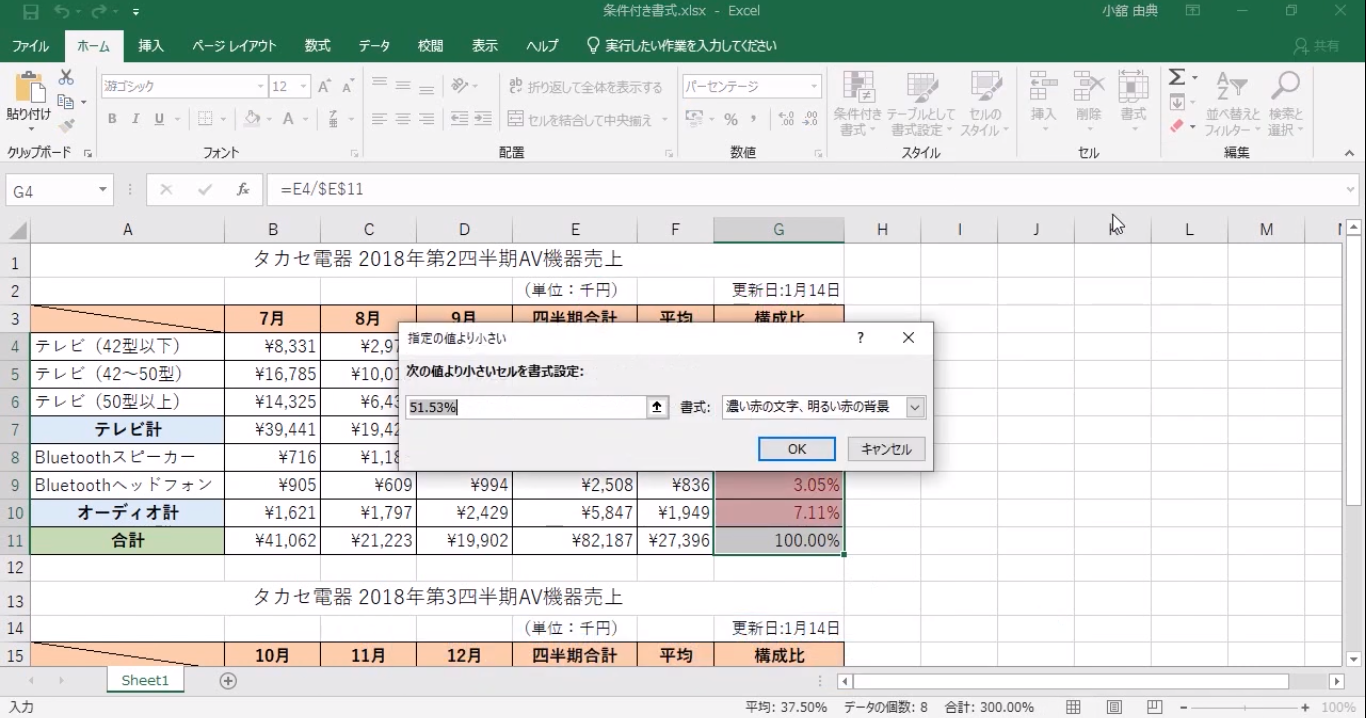Click the font color A button

(x=288, y=119)
